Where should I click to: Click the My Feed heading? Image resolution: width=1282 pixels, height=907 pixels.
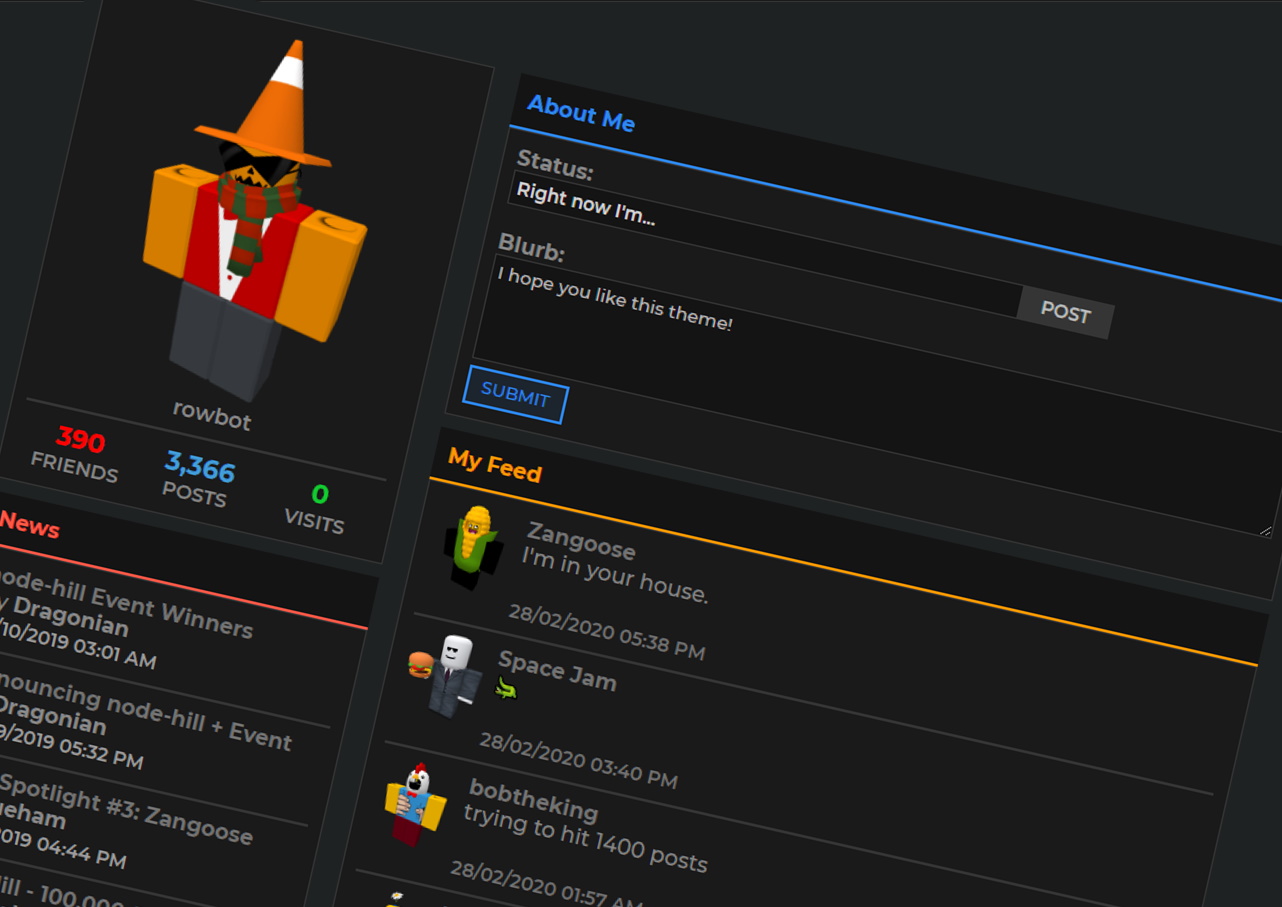click(495, 465)
